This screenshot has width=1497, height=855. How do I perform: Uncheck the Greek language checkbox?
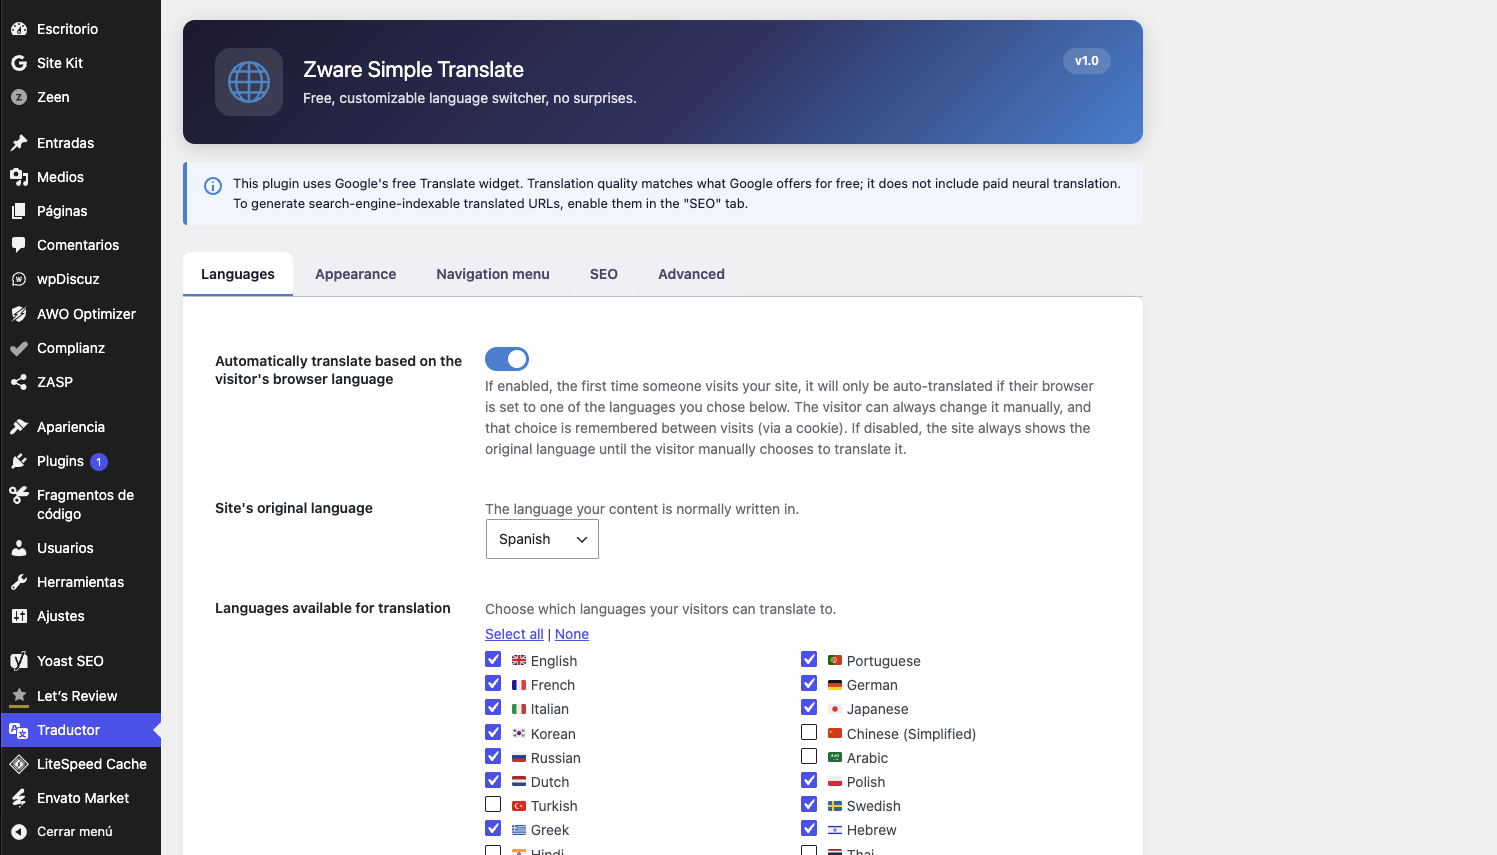(493, 828)
